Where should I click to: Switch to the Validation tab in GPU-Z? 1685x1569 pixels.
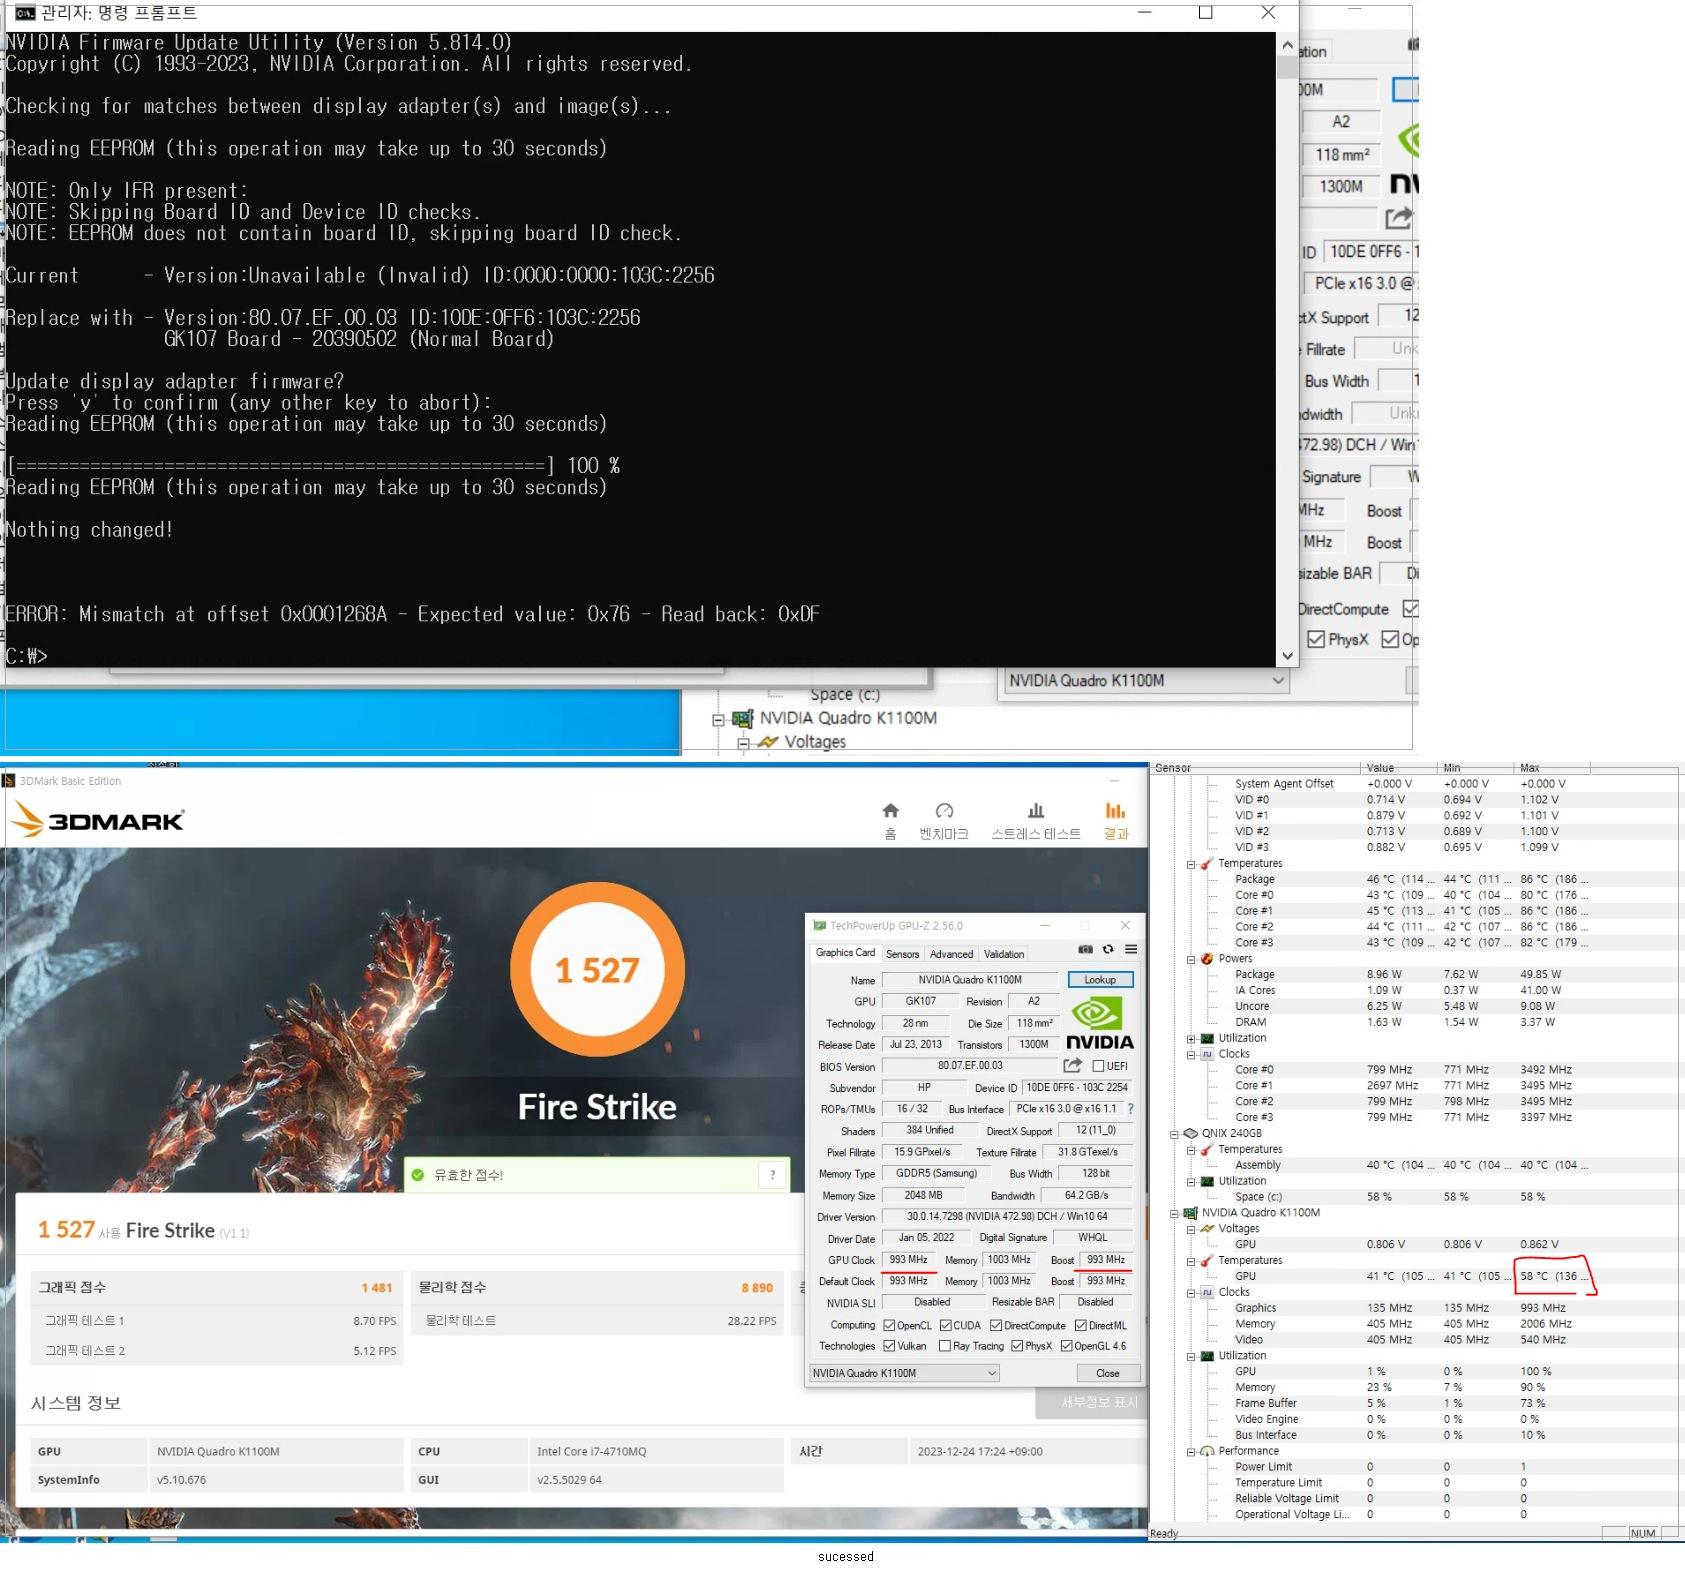click(x=1004, y=954)
